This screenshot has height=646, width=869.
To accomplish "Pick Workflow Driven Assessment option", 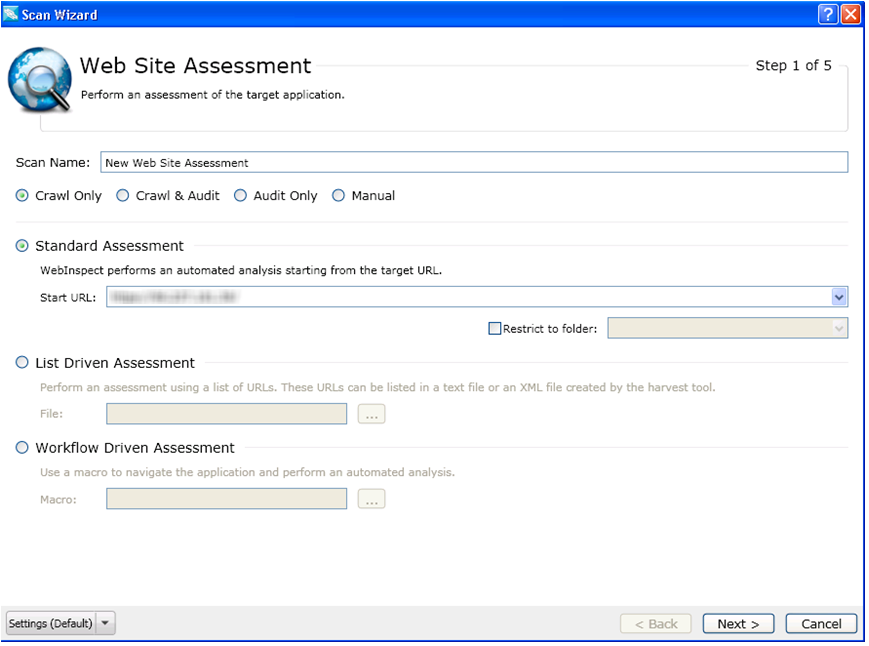I will click(x=22, y=448).
